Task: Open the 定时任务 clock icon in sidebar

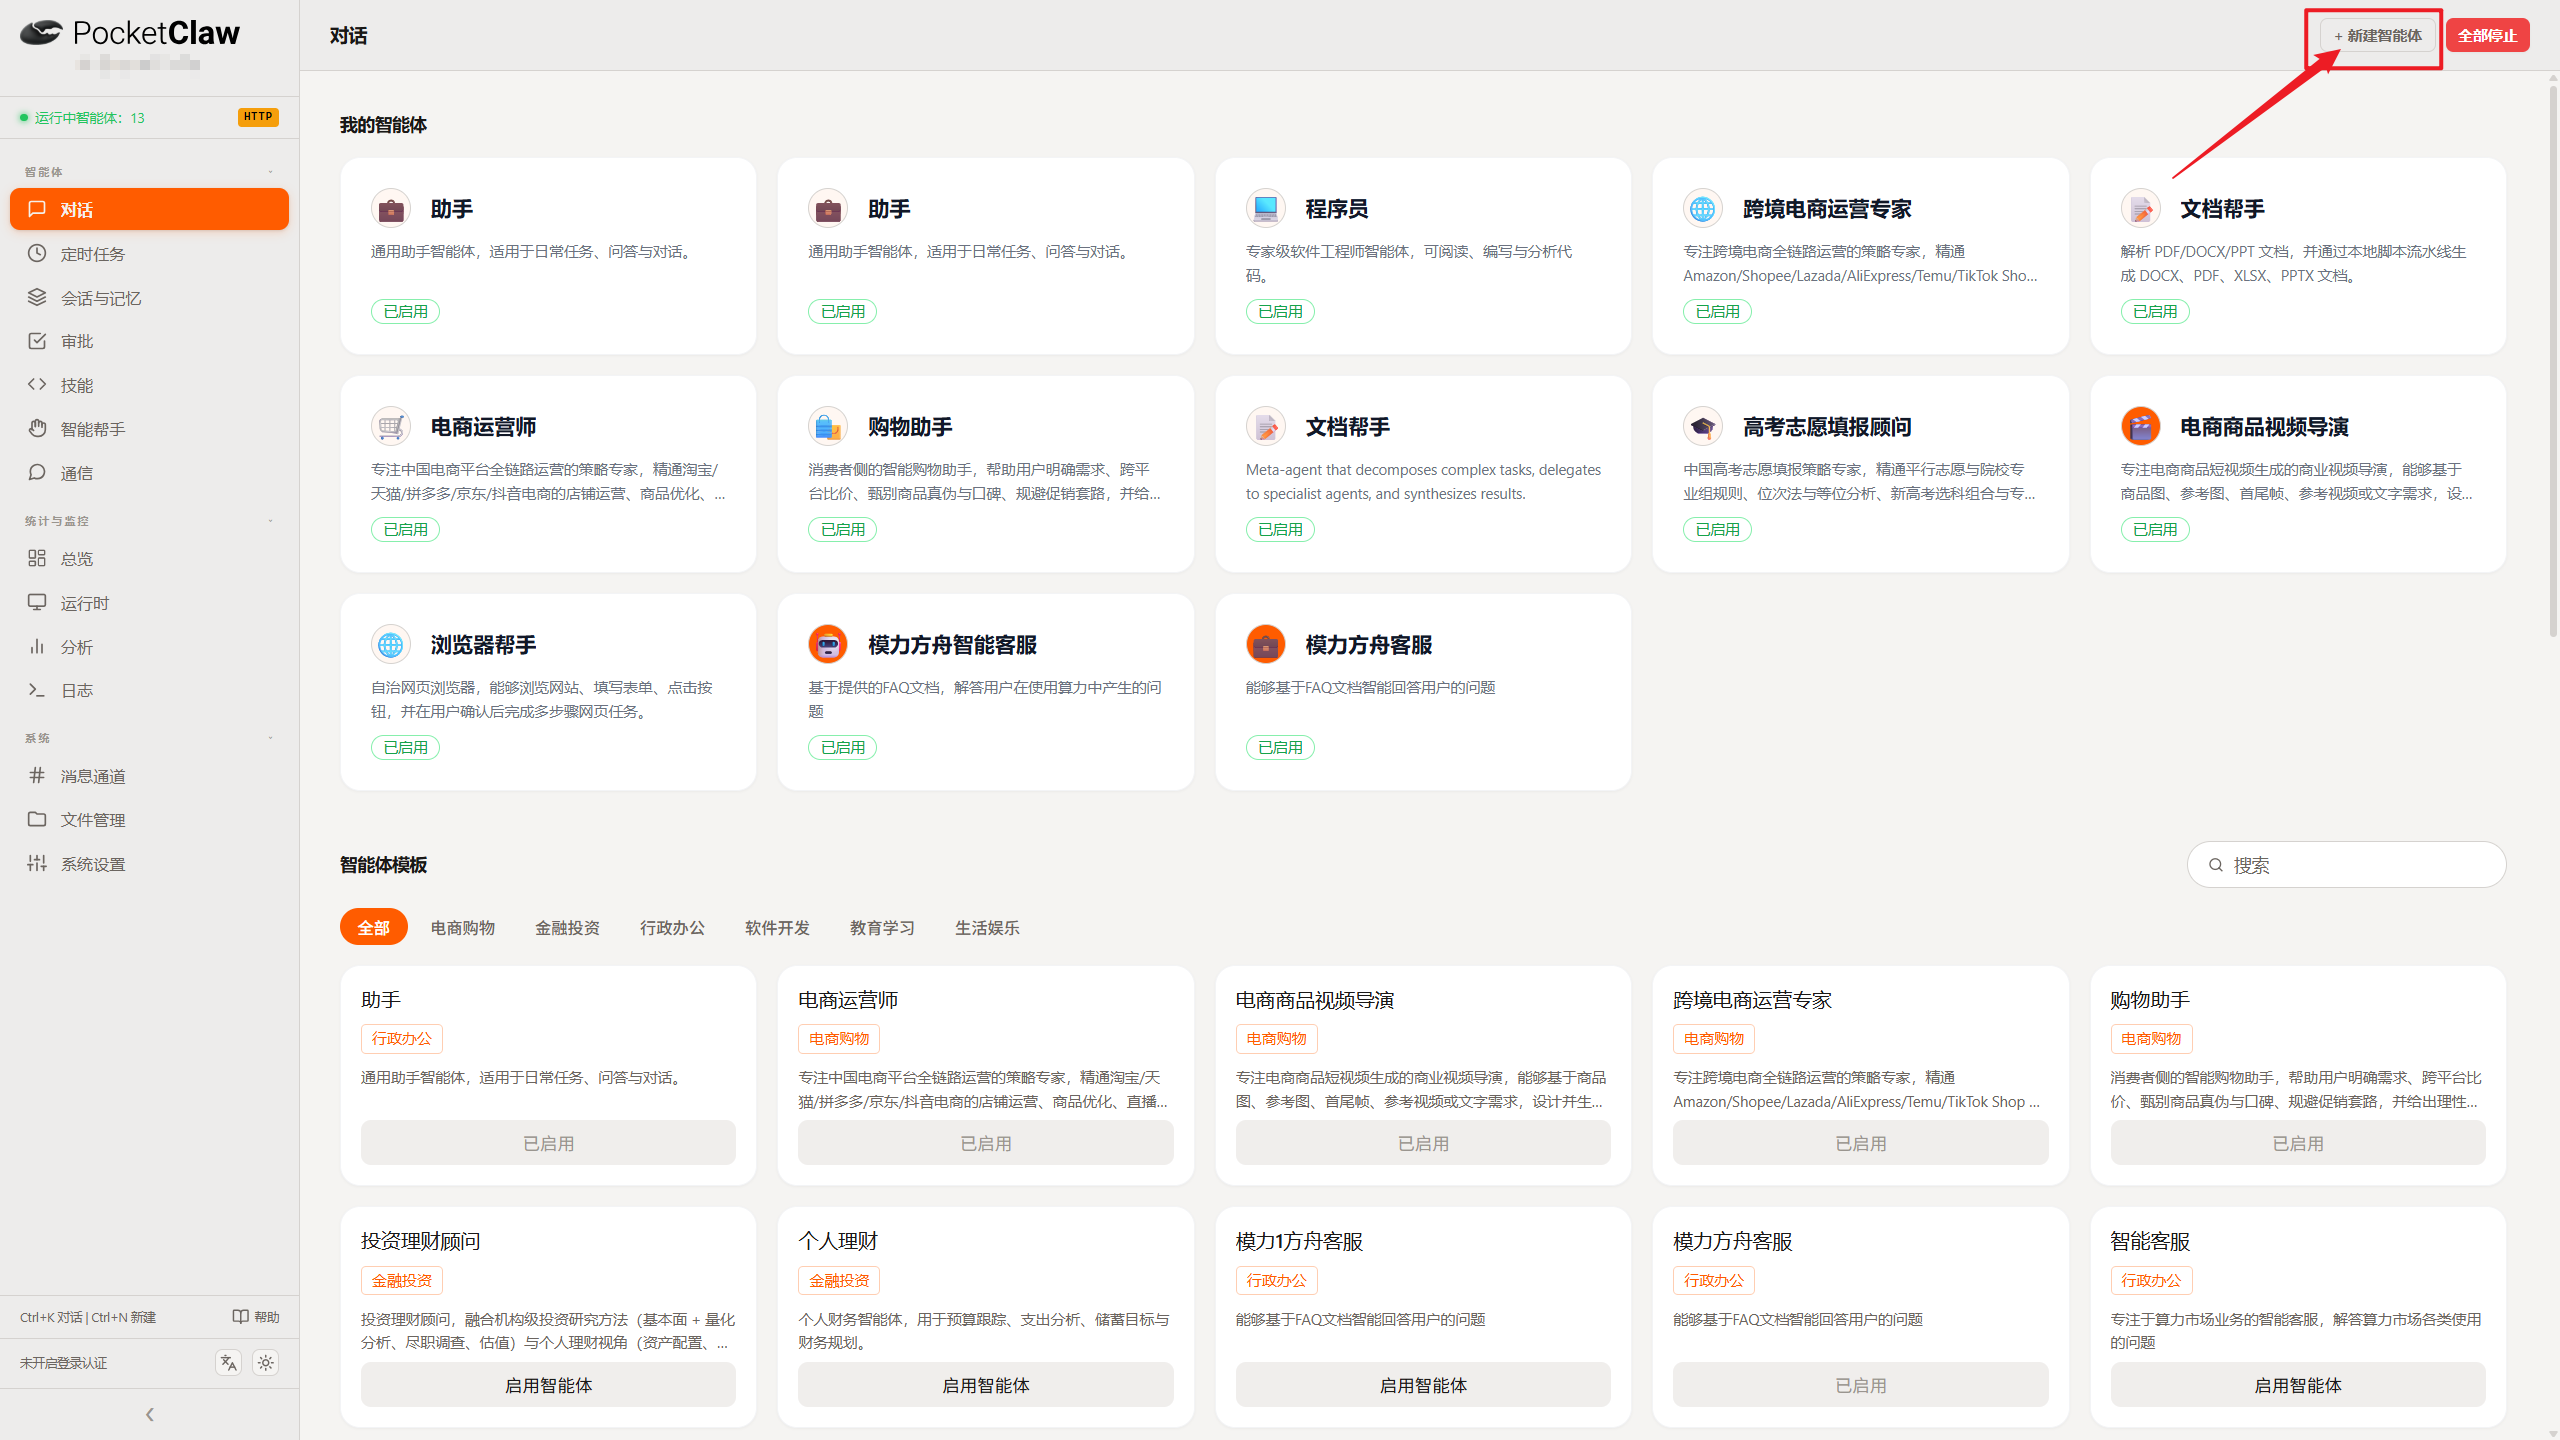Action: pyautogui.click(x=37, y=253)
